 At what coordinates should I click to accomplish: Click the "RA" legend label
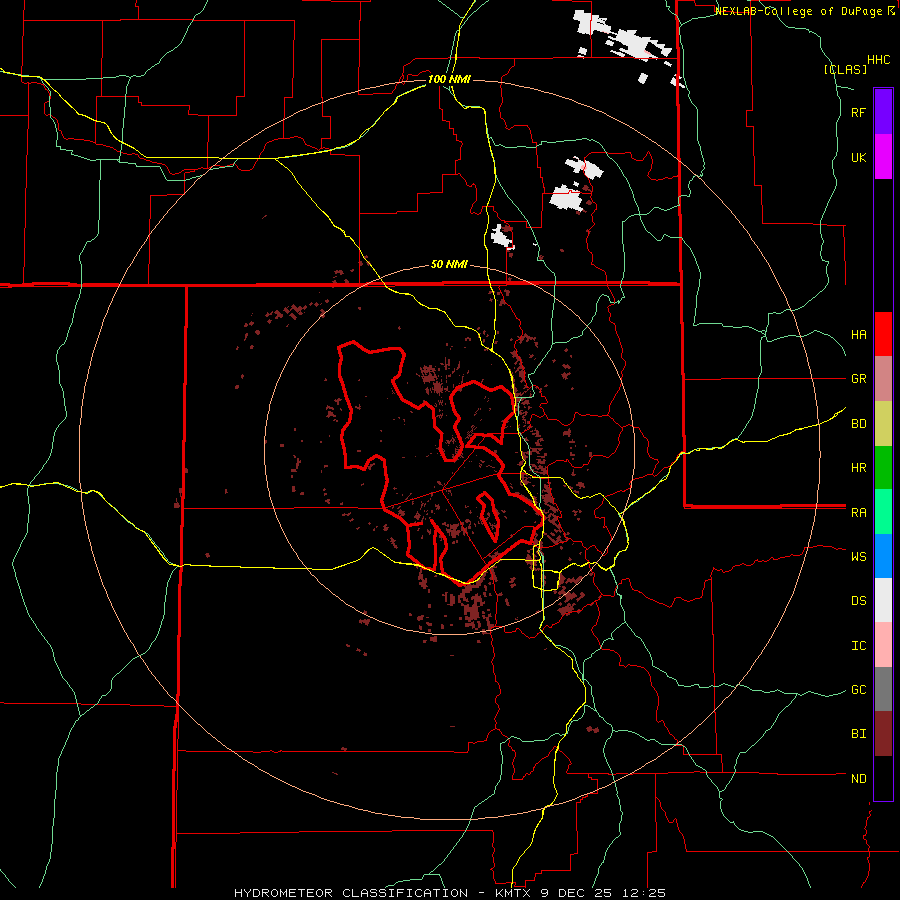pos(858,513)
